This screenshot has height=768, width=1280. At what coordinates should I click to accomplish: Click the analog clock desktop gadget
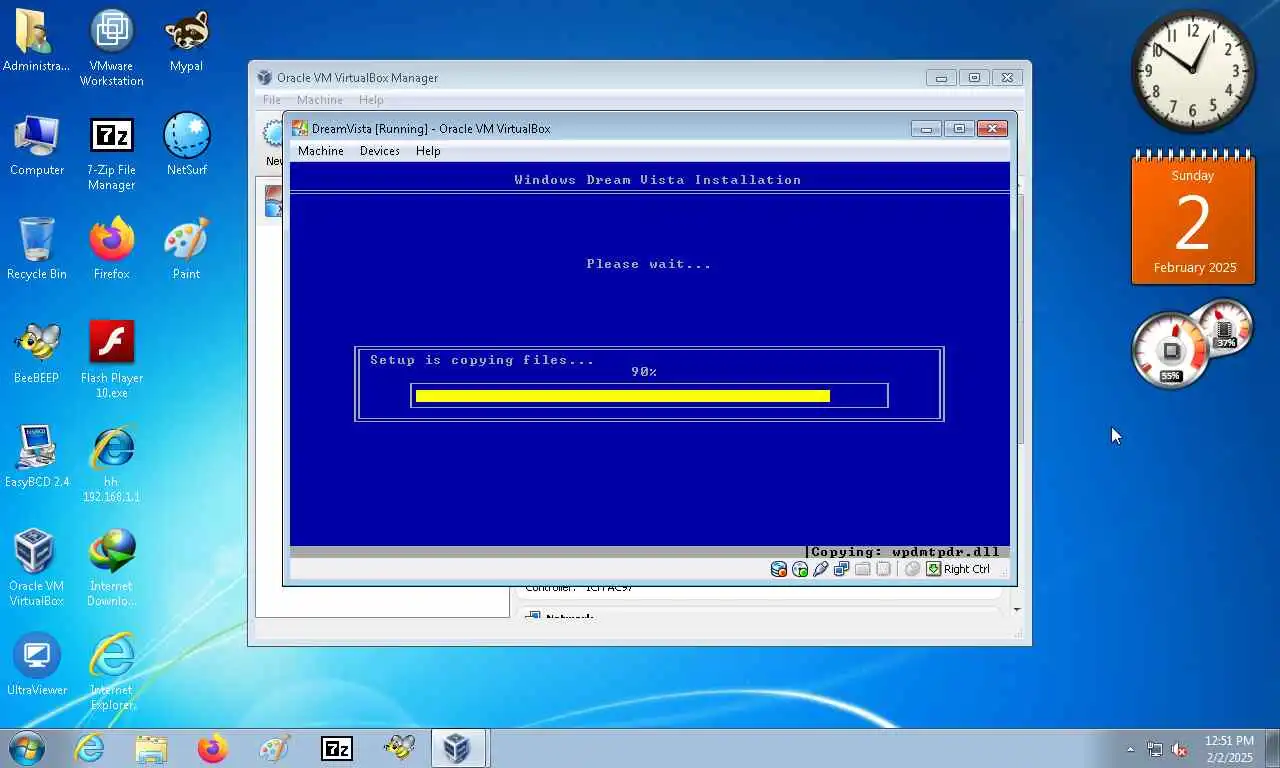click(x=1193, y=71)
